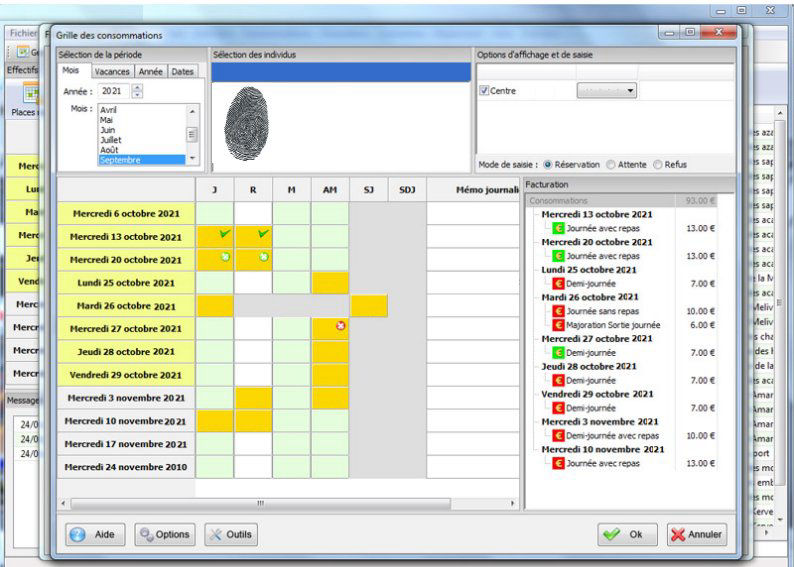Click red euro icon for Journée sans repas
794x567 pixels.
coord(558,311)
